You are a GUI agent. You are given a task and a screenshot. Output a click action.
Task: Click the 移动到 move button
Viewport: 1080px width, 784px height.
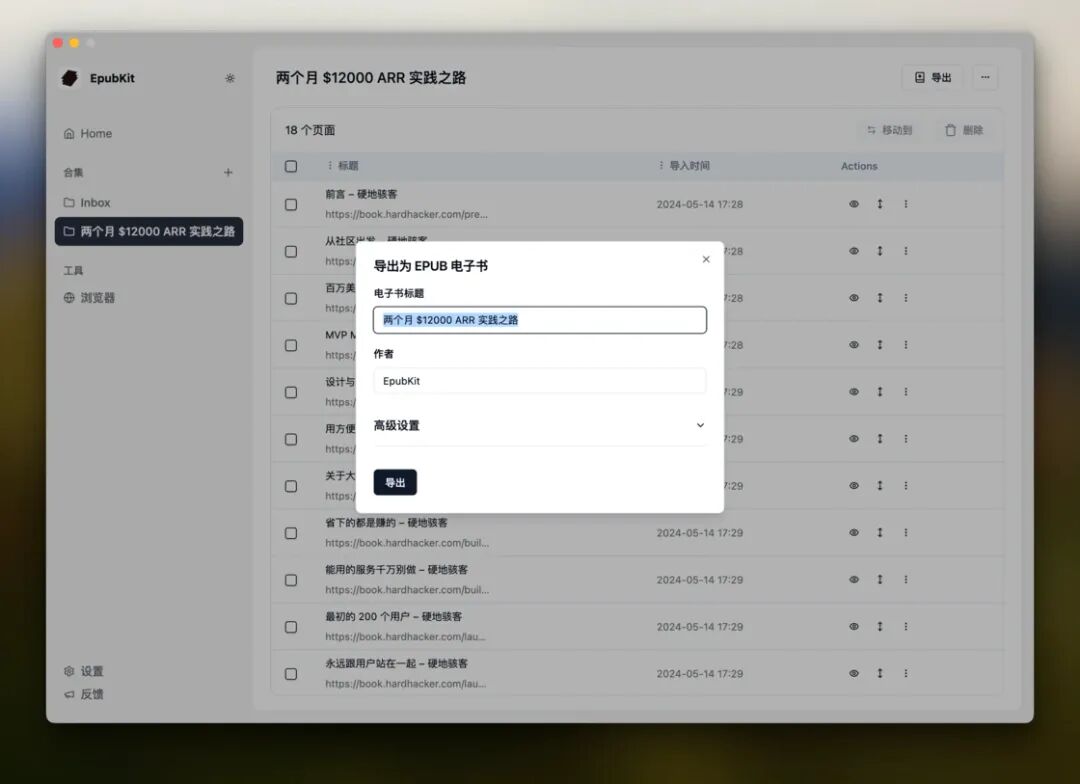[x=889, y=130]
